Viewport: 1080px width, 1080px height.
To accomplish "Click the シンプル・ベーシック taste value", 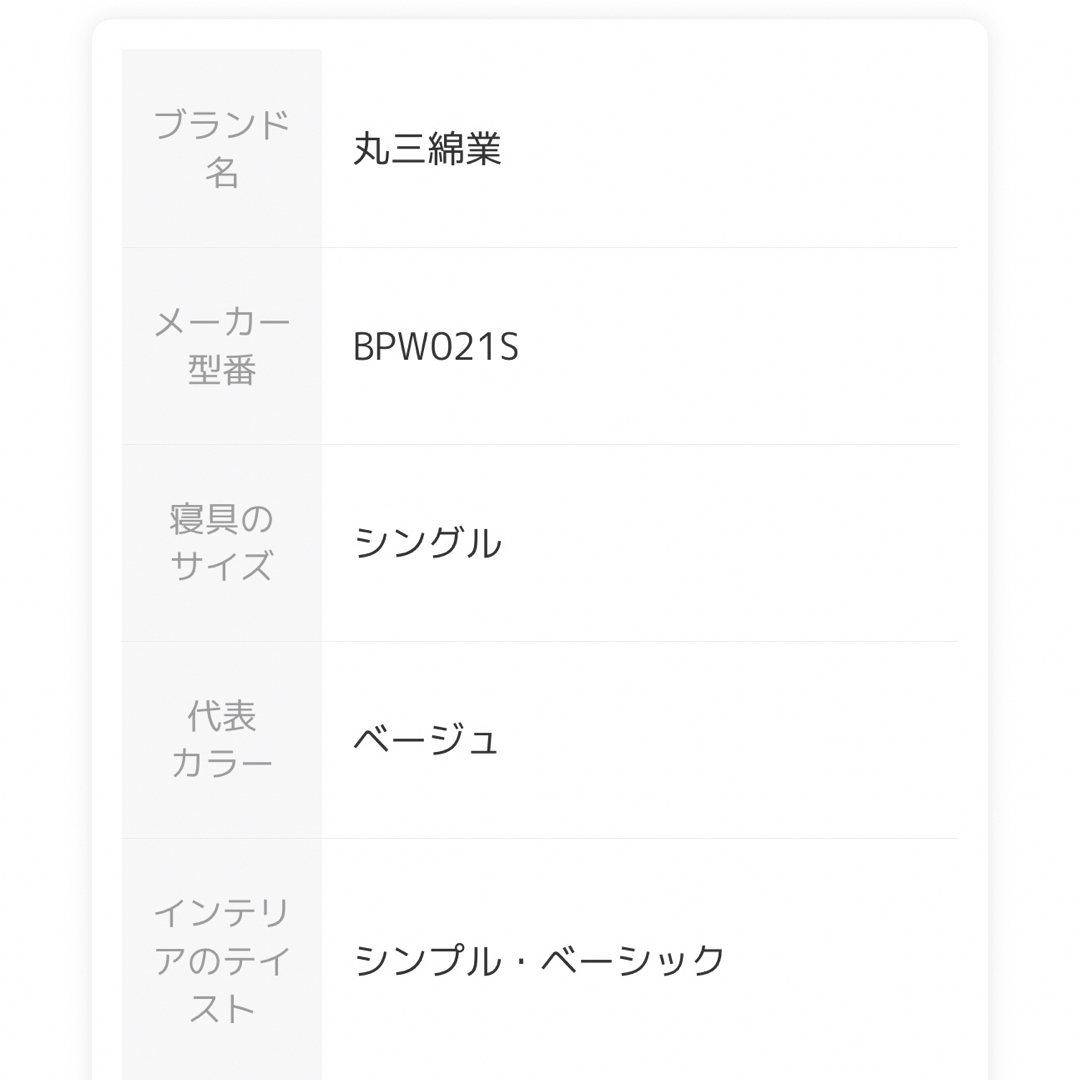I will [539, 960].
